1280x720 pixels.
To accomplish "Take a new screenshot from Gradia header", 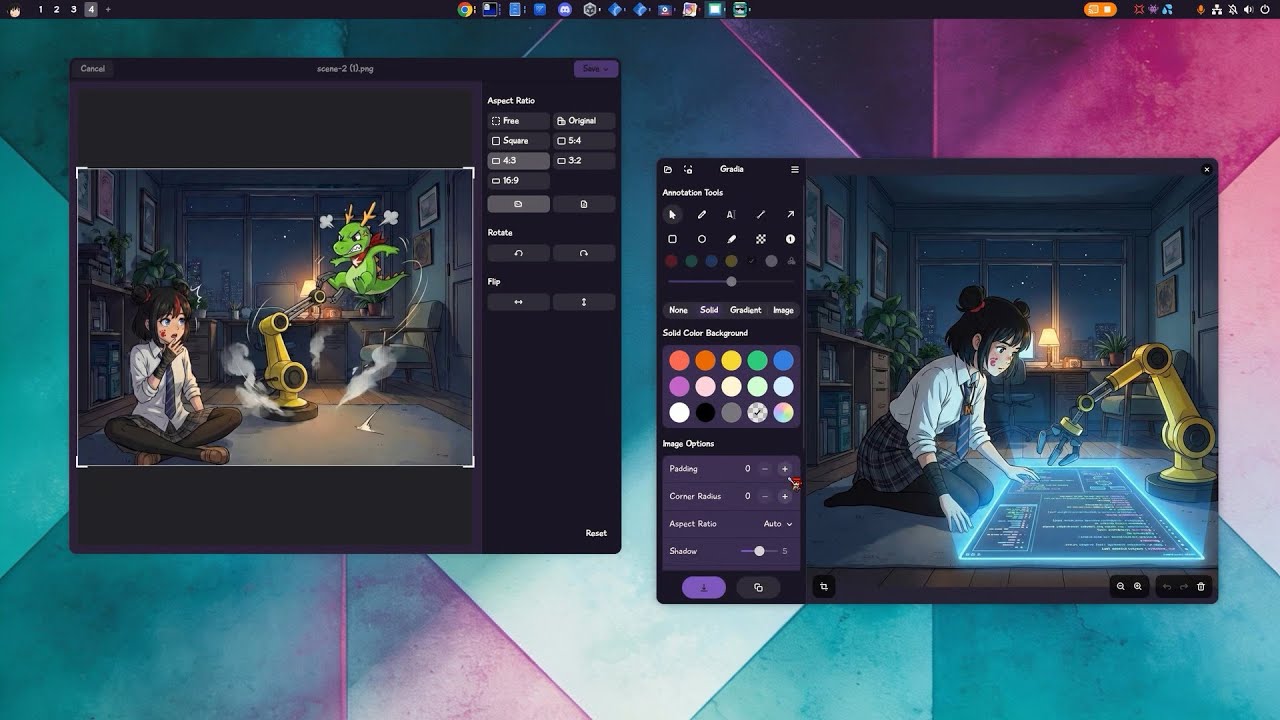I will point(688,169).
